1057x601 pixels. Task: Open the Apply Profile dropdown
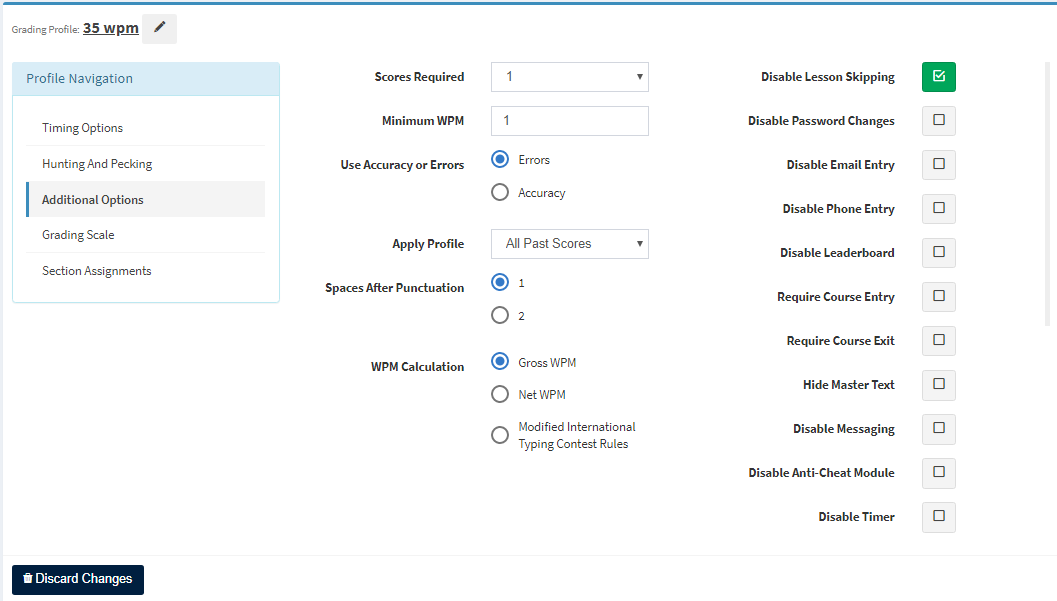click(569, 243)
